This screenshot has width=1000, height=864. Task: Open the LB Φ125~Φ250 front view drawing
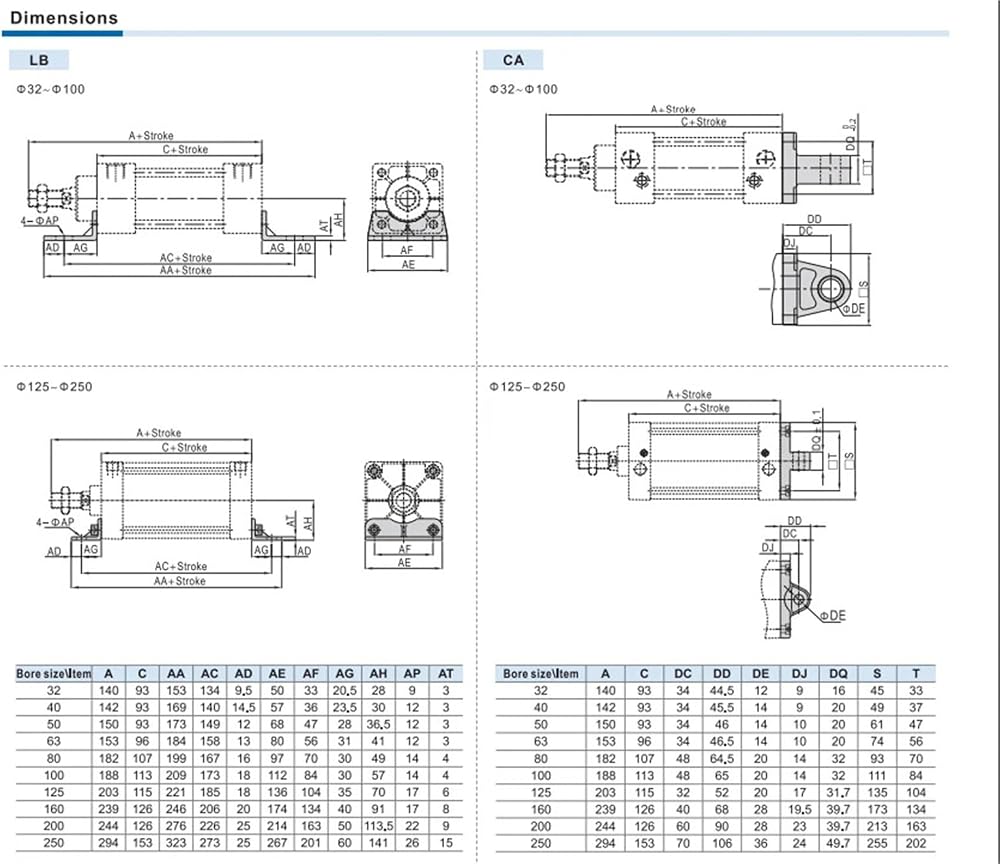(x=404, y=514)
